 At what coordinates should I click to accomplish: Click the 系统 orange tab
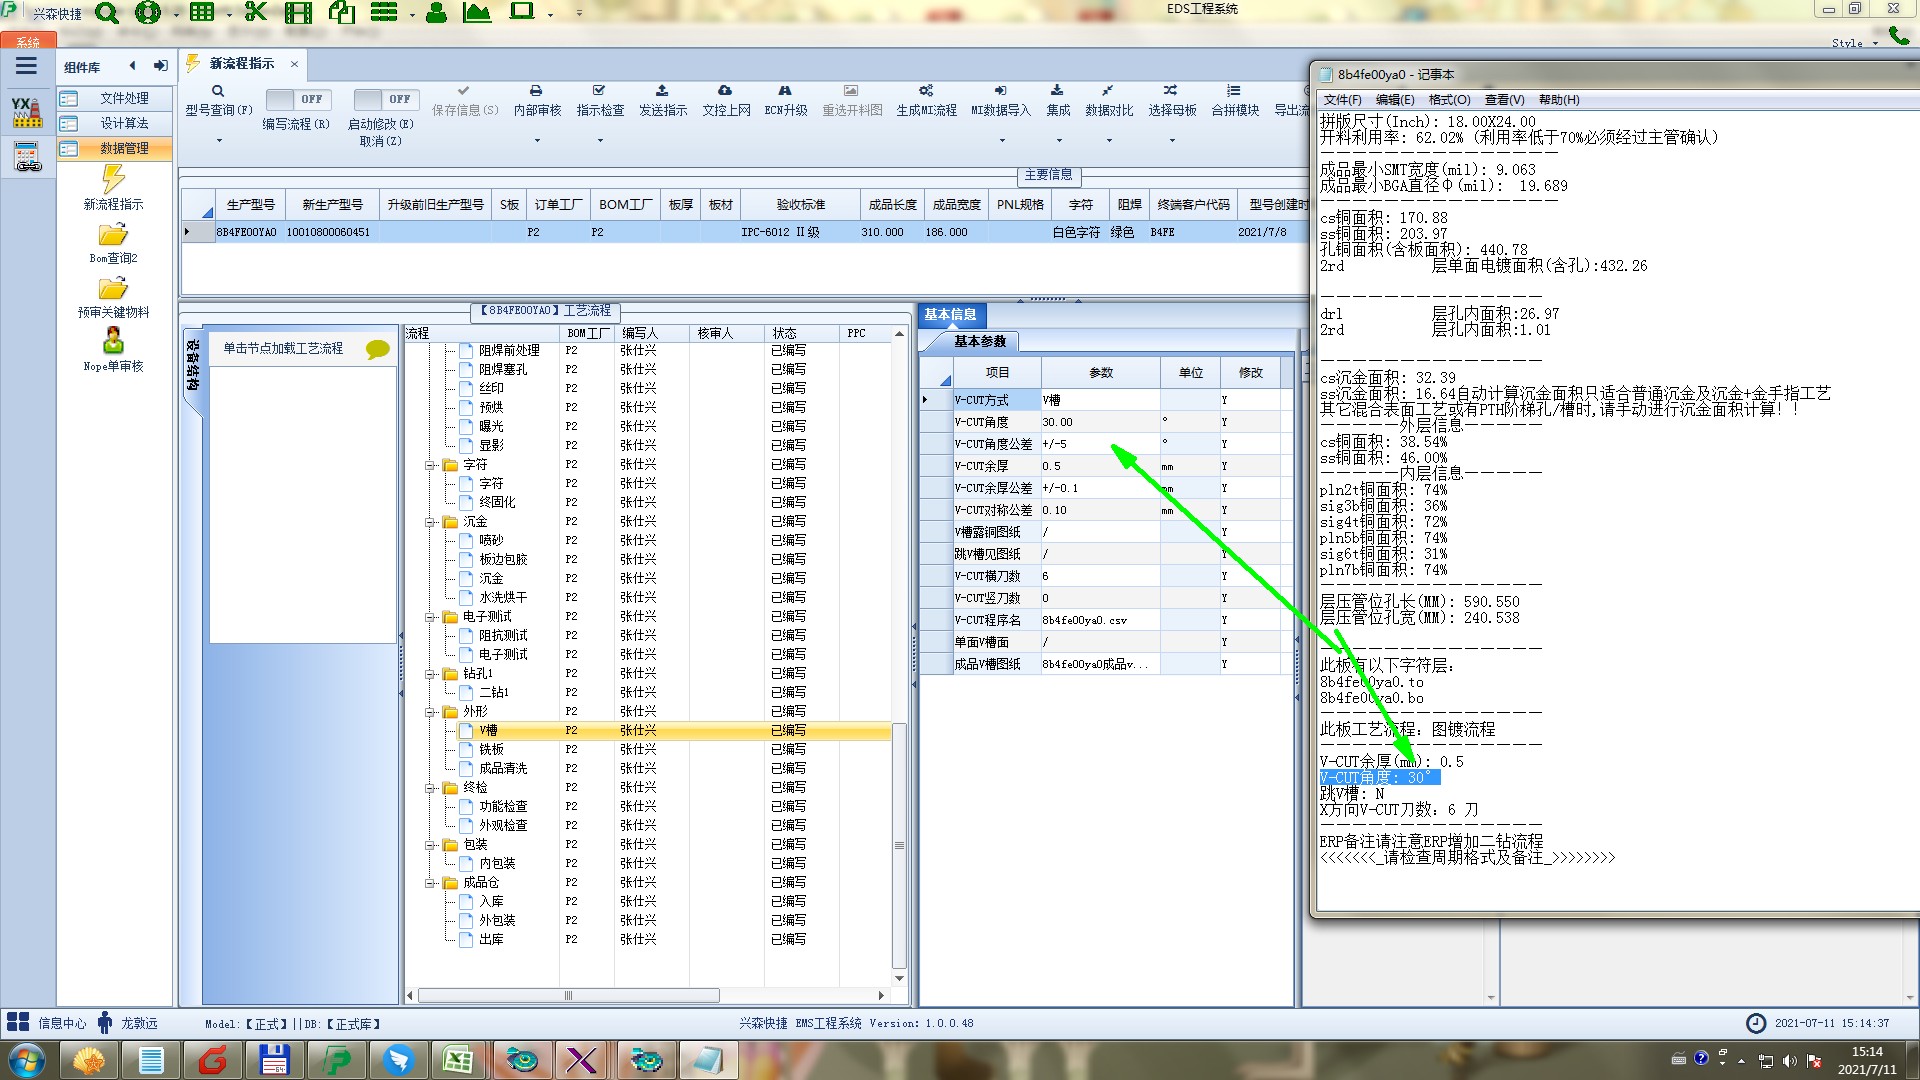[28, 42]
